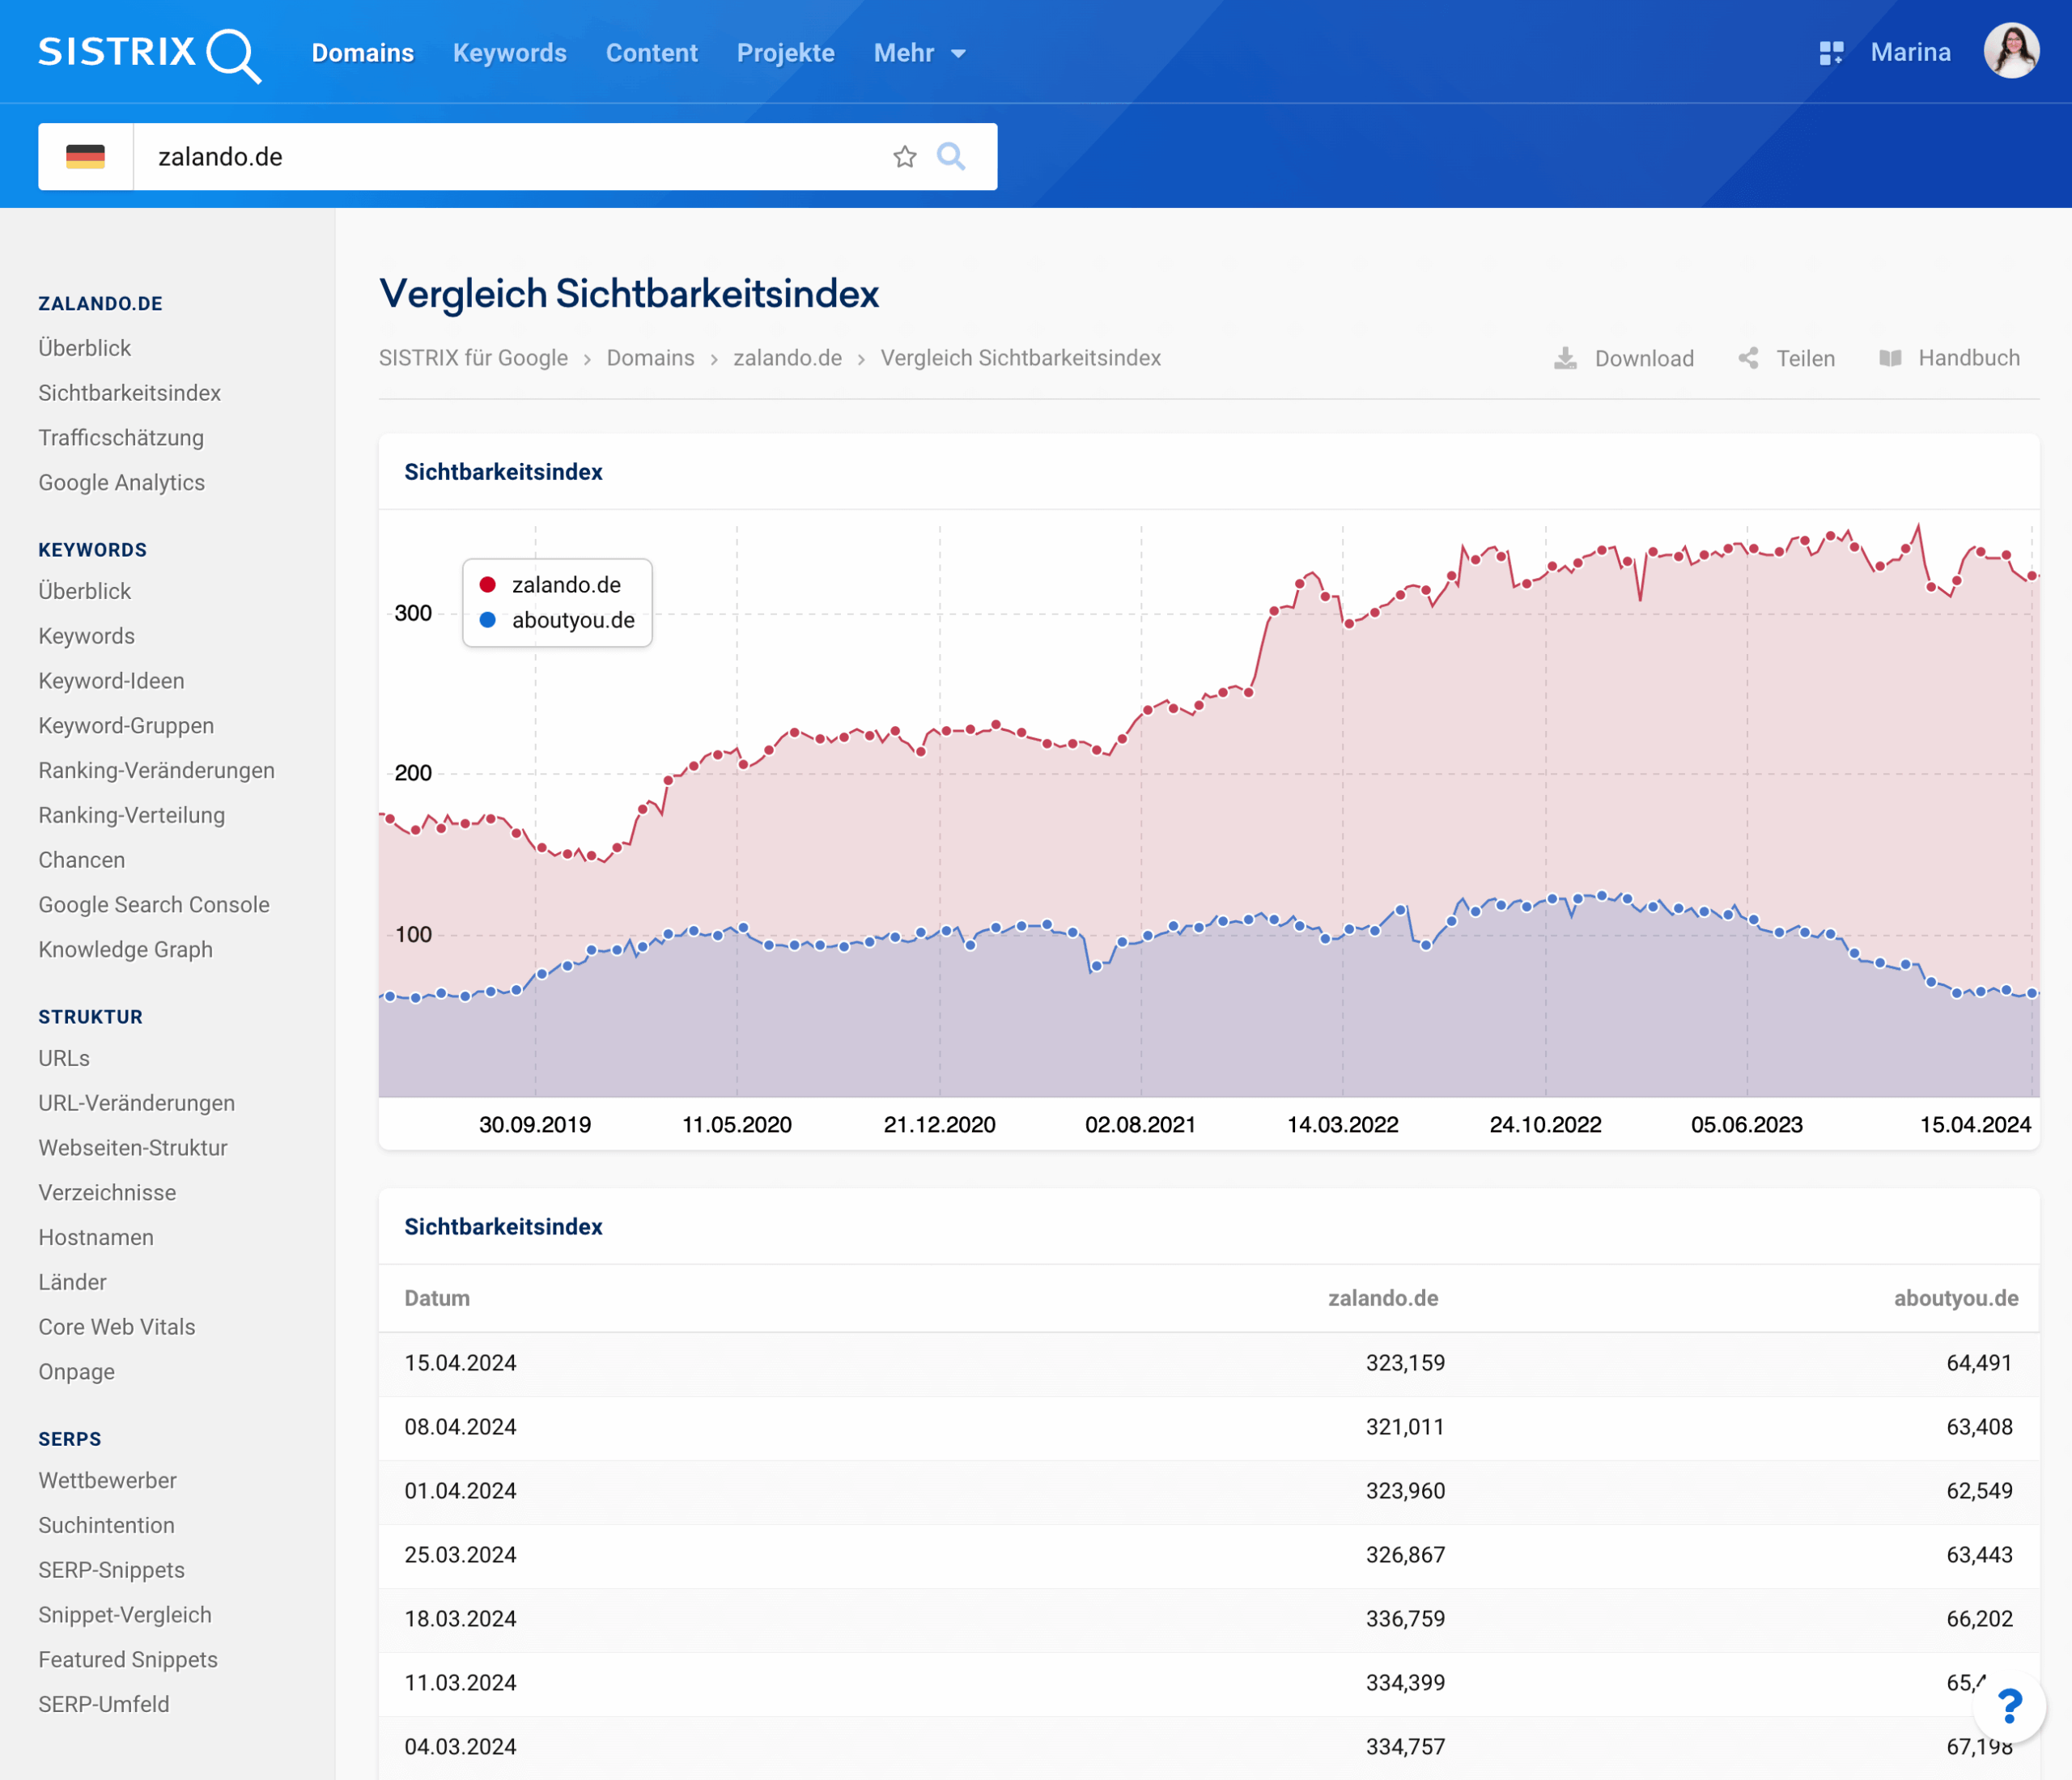Open Keyword-Ideen sidebar item

coord(112,681)
